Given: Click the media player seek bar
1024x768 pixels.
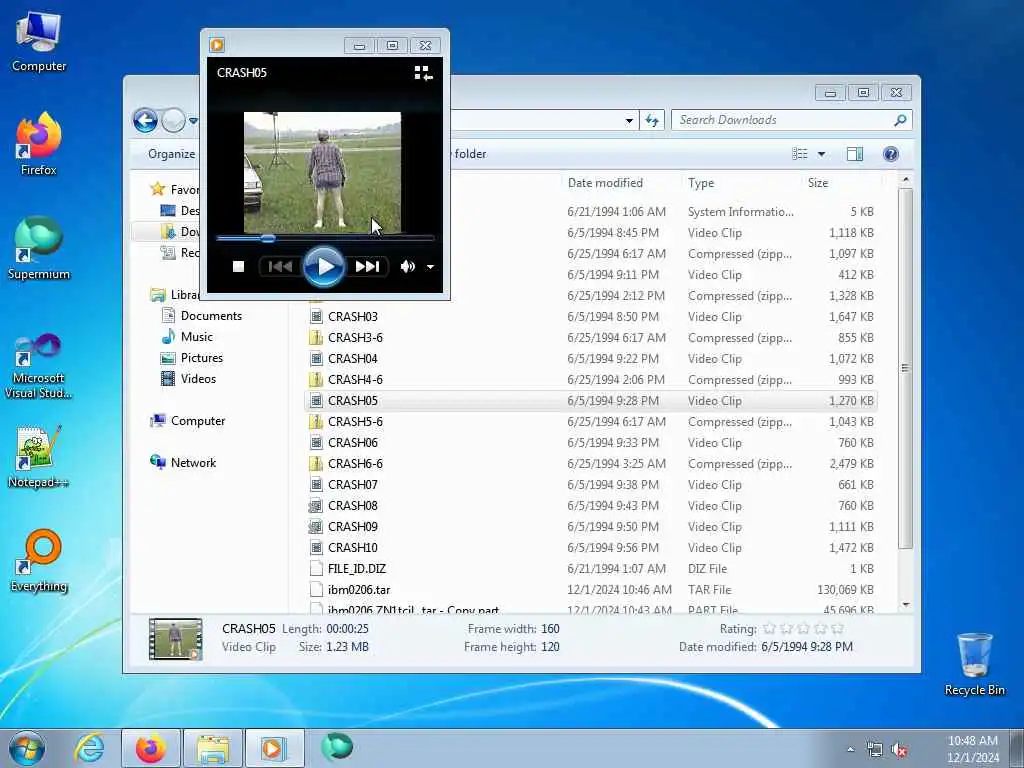Looking at the screenshot, I should coord(325,238).
